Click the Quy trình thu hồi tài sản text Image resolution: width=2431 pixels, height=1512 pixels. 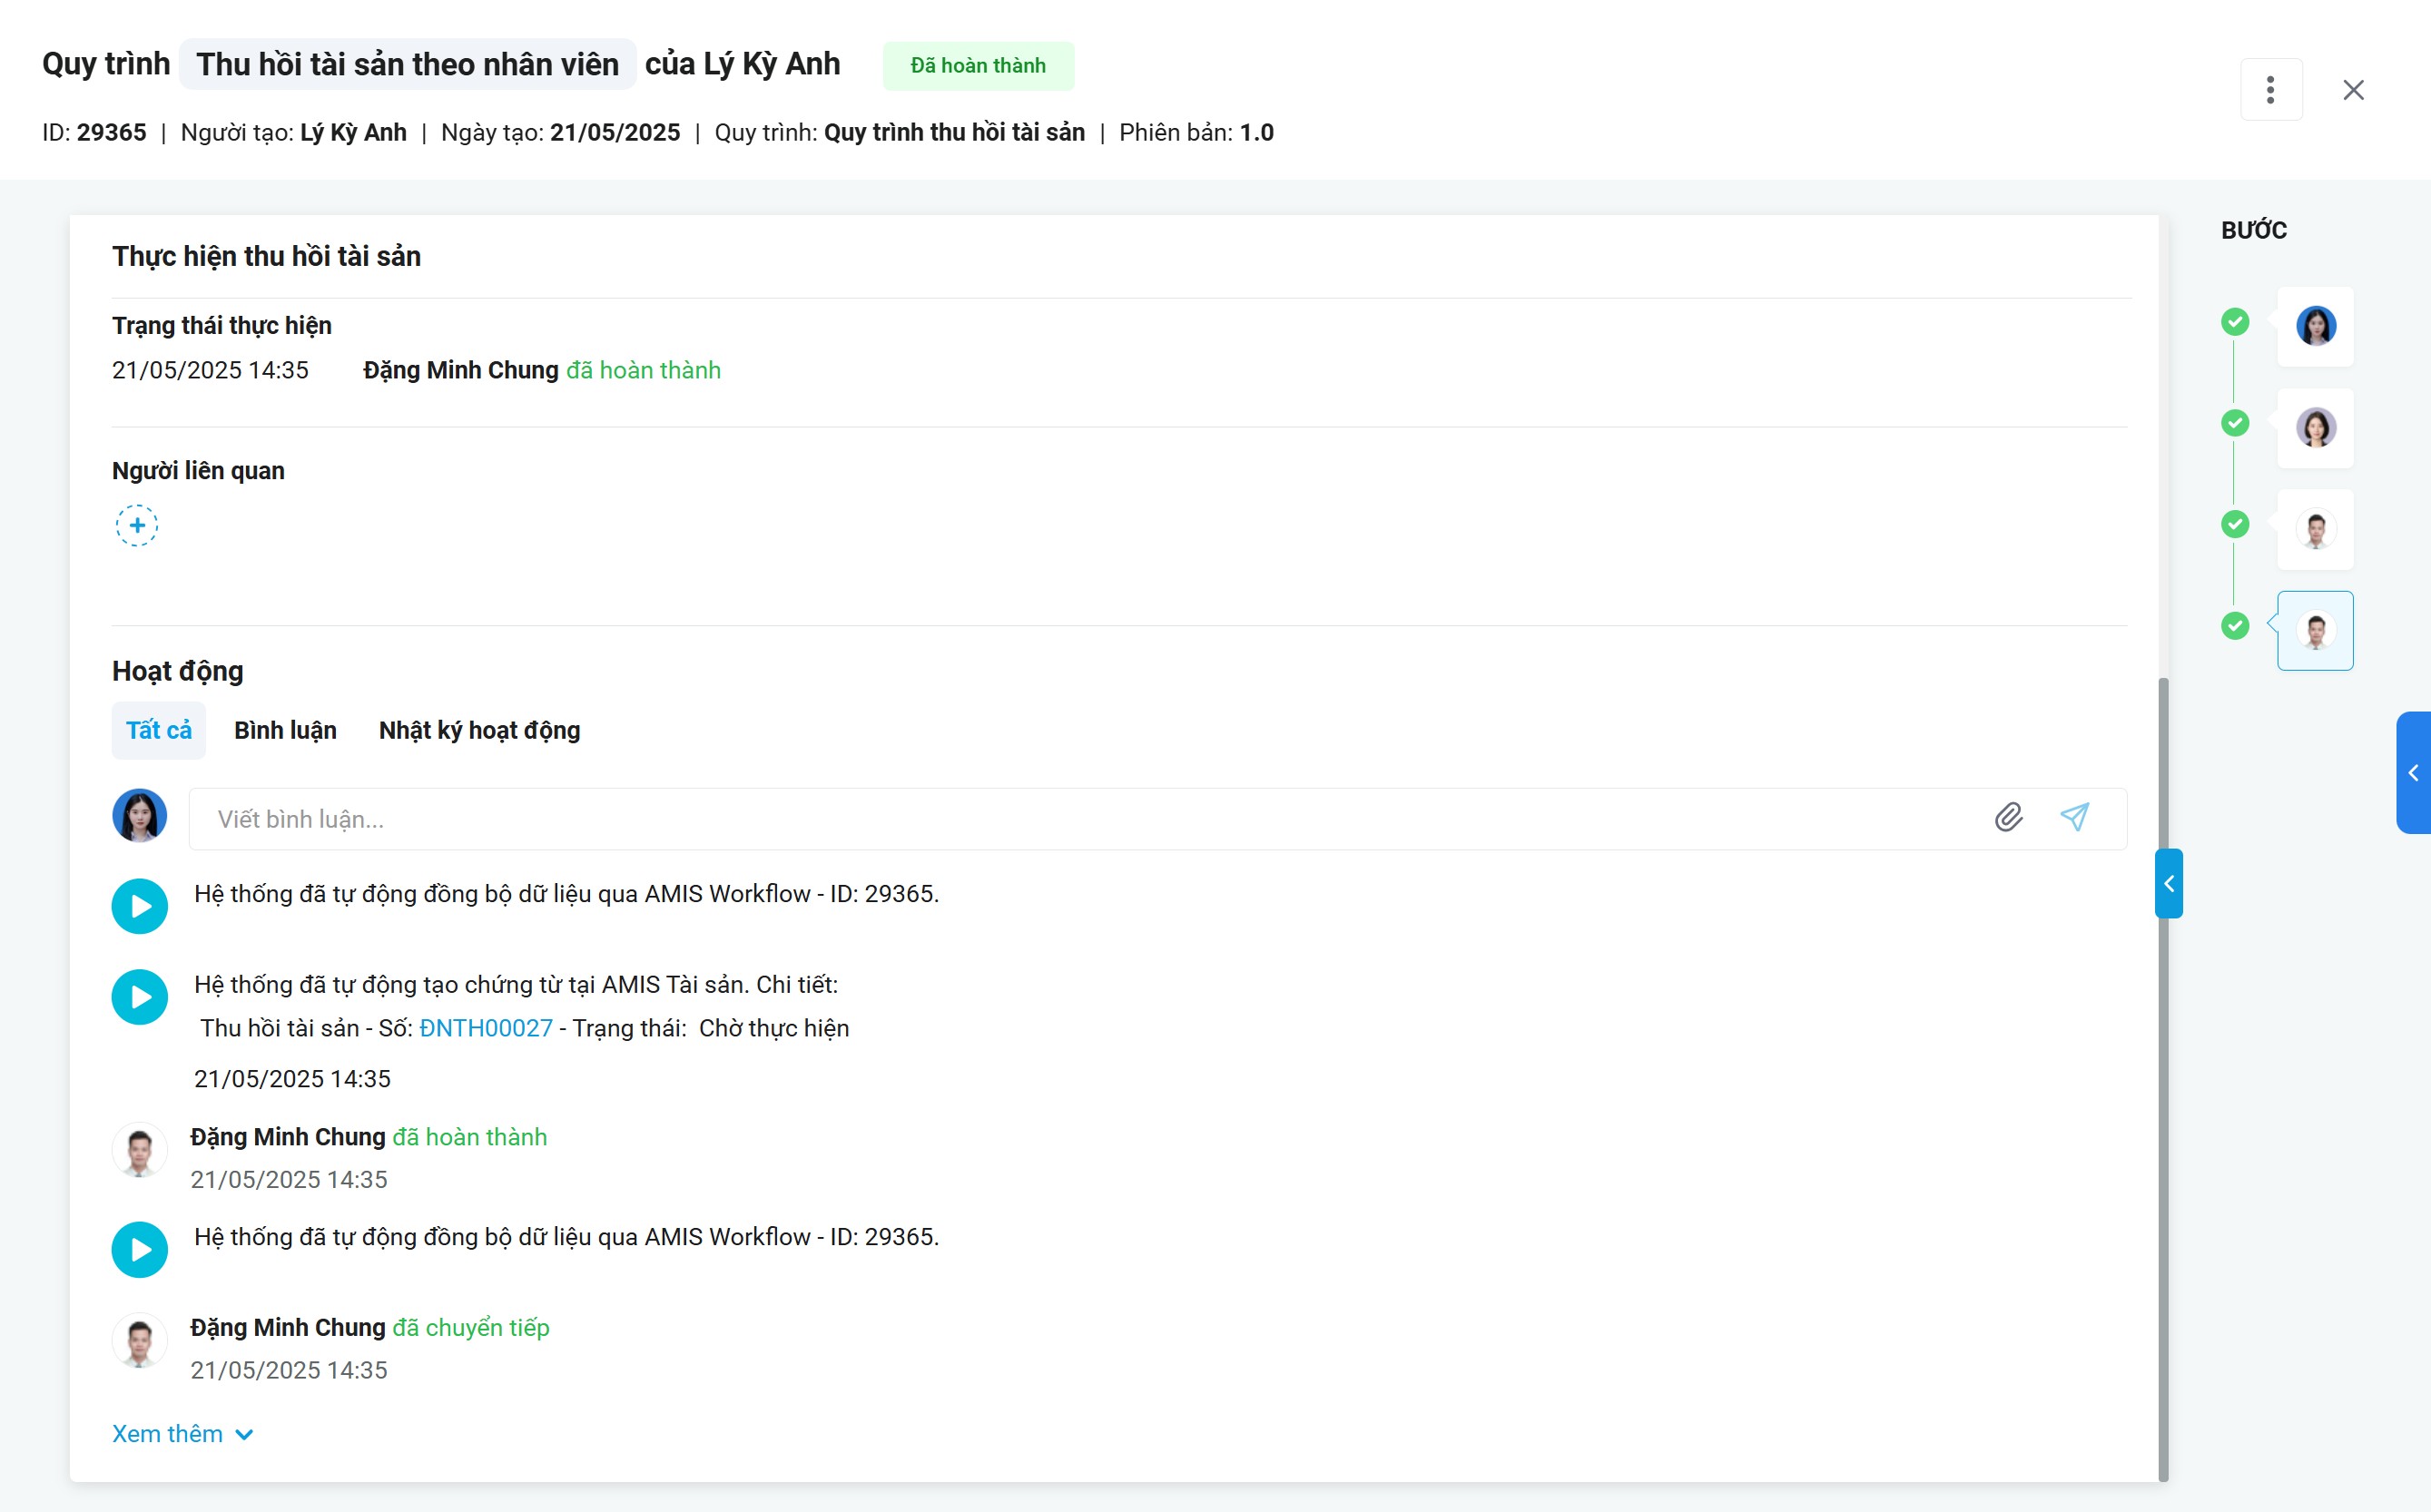point(954,133)
